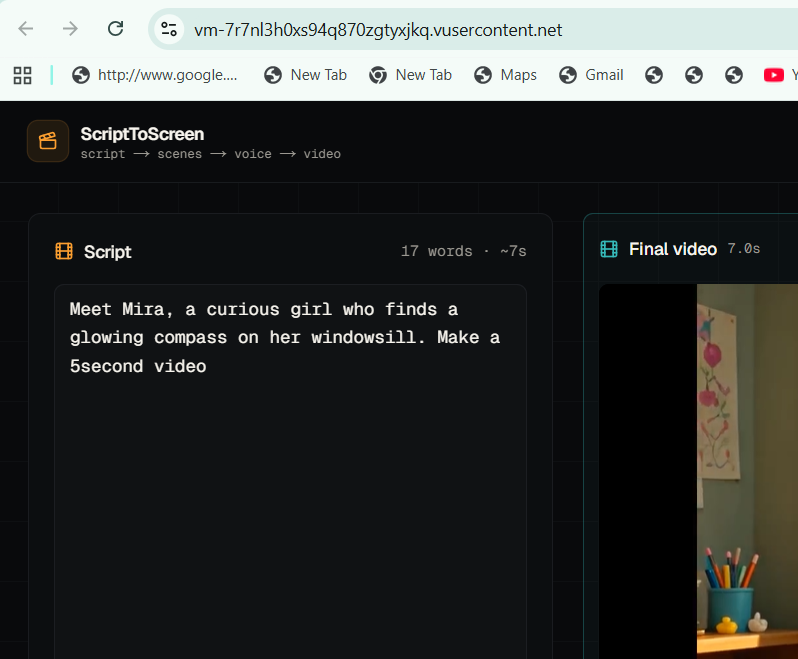Click into the script text area
This screenshot has width=798, height=659.
pyautogui.click(x=290, y=471)
